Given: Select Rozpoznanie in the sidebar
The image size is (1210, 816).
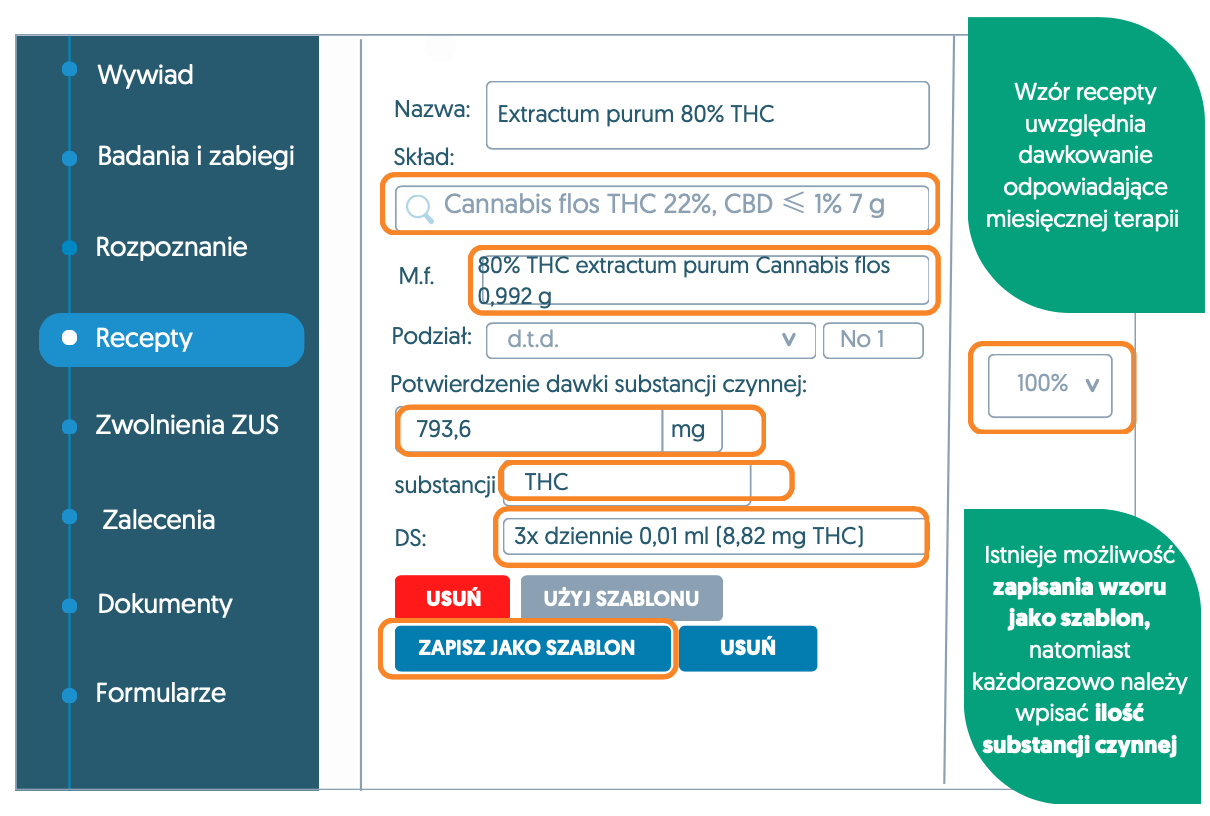Looking at the screenshot, I should (171, 247).
